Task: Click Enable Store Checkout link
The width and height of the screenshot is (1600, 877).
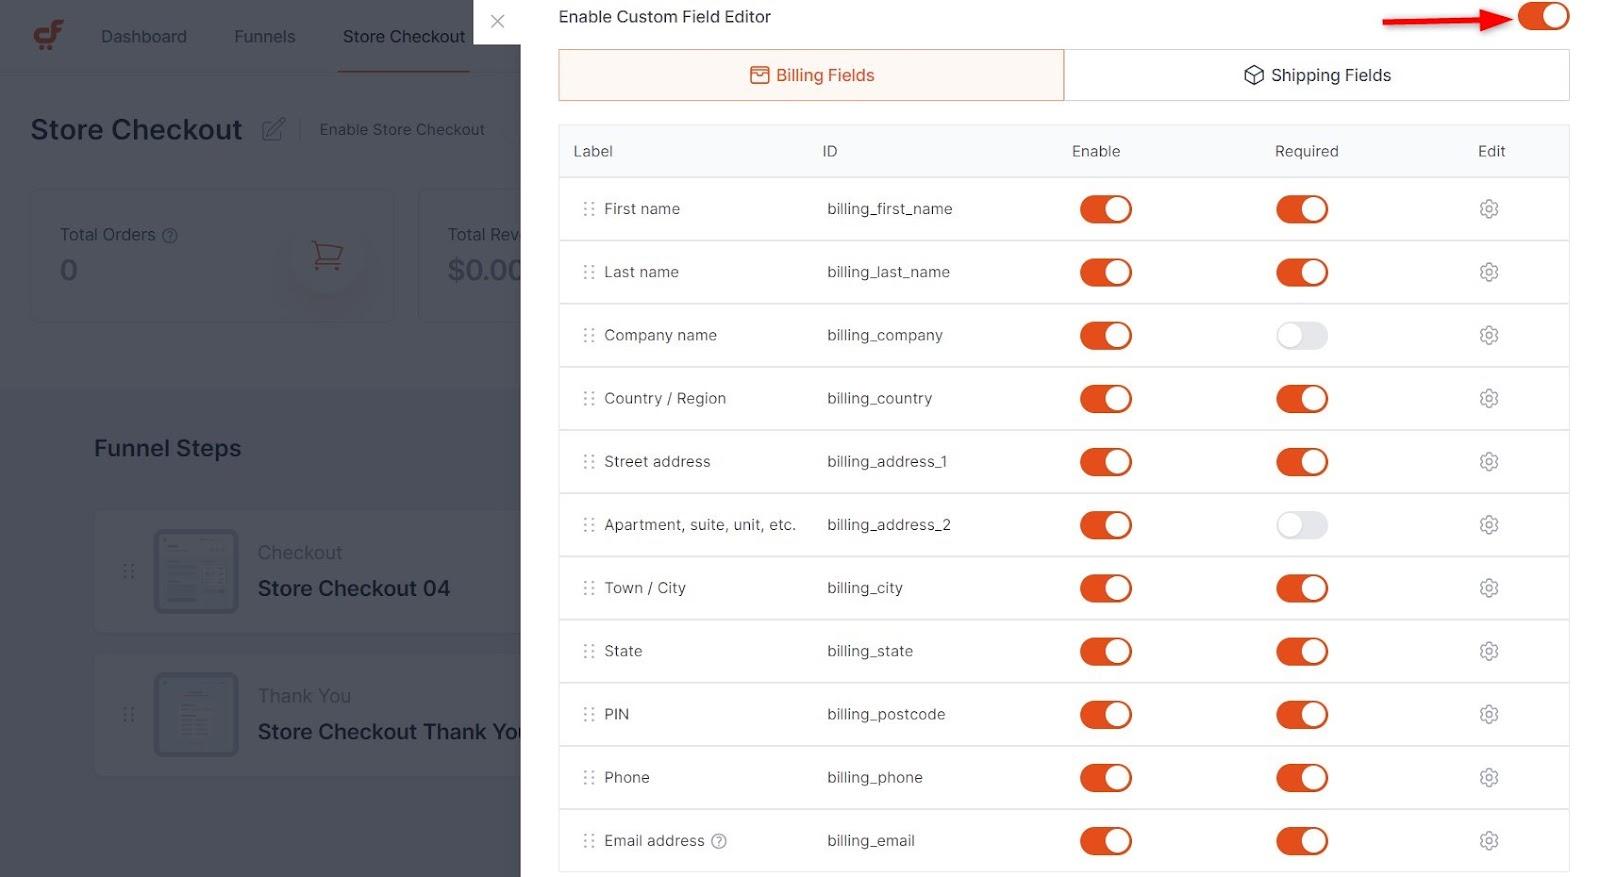Action: (x=402, y=130)
